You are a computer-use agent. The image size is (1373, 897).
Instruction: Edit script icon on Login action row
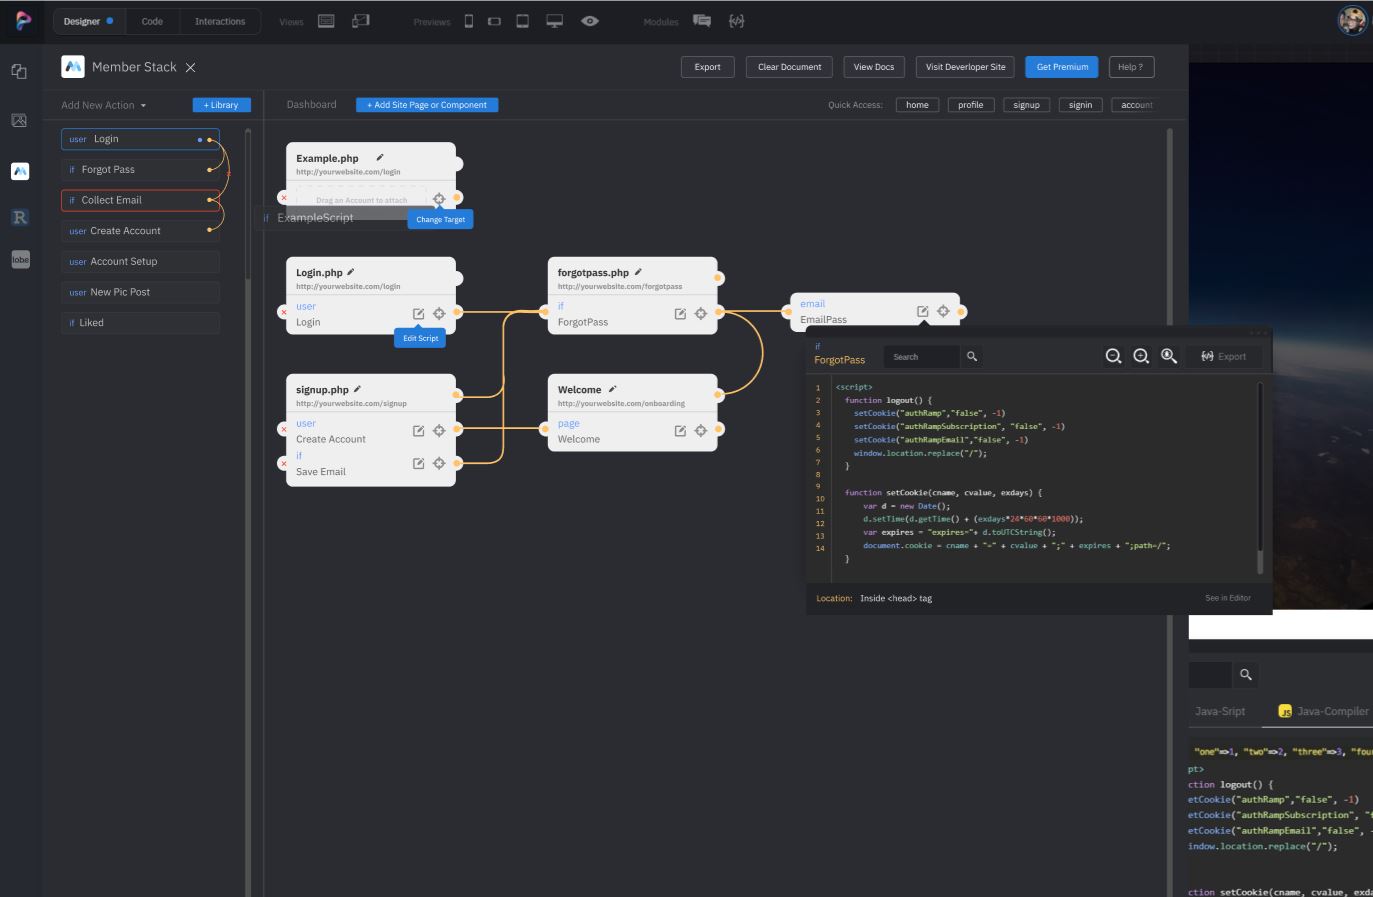click(419, 314)
